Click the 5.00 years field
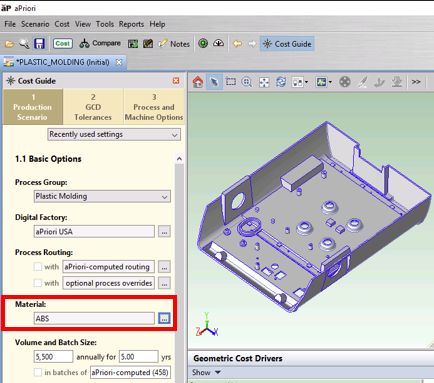Screen dimensions: 434x383 (139, 357)
